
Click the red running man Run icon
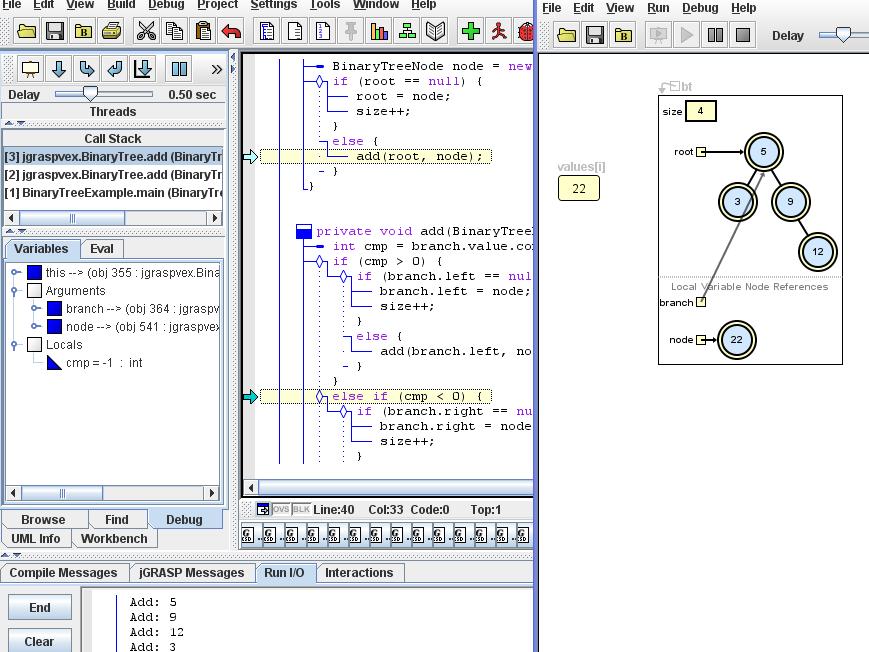pos(499,31)
